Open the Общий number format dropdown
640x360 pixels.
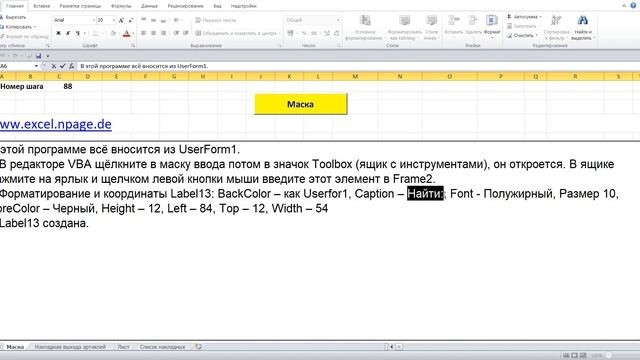[x=338, y=20]
